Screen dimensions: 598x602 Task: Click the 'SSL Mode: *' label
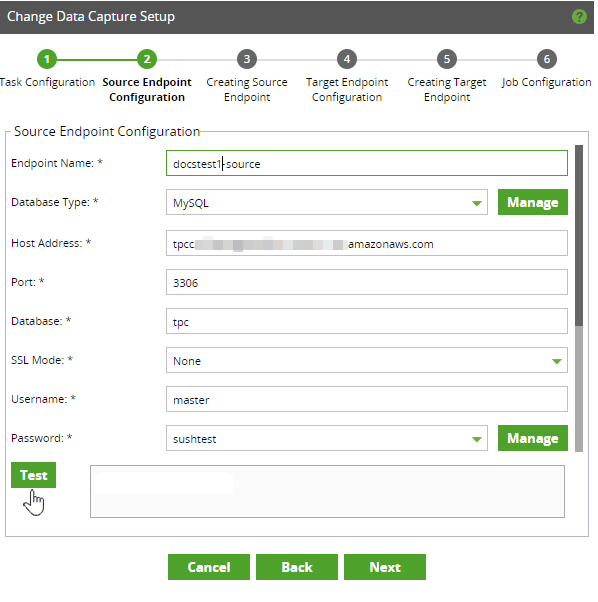tap(42, 360)
